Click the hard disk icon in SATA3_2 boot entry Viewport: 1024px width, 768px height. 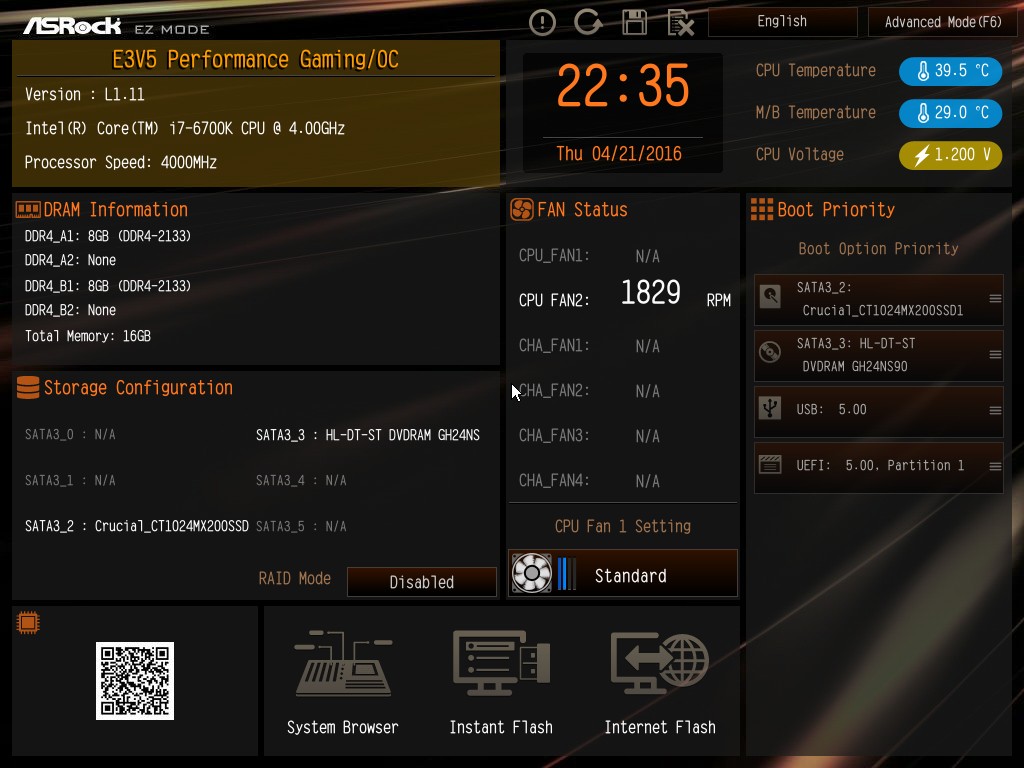pyautogui.click(x=771, y=296)
